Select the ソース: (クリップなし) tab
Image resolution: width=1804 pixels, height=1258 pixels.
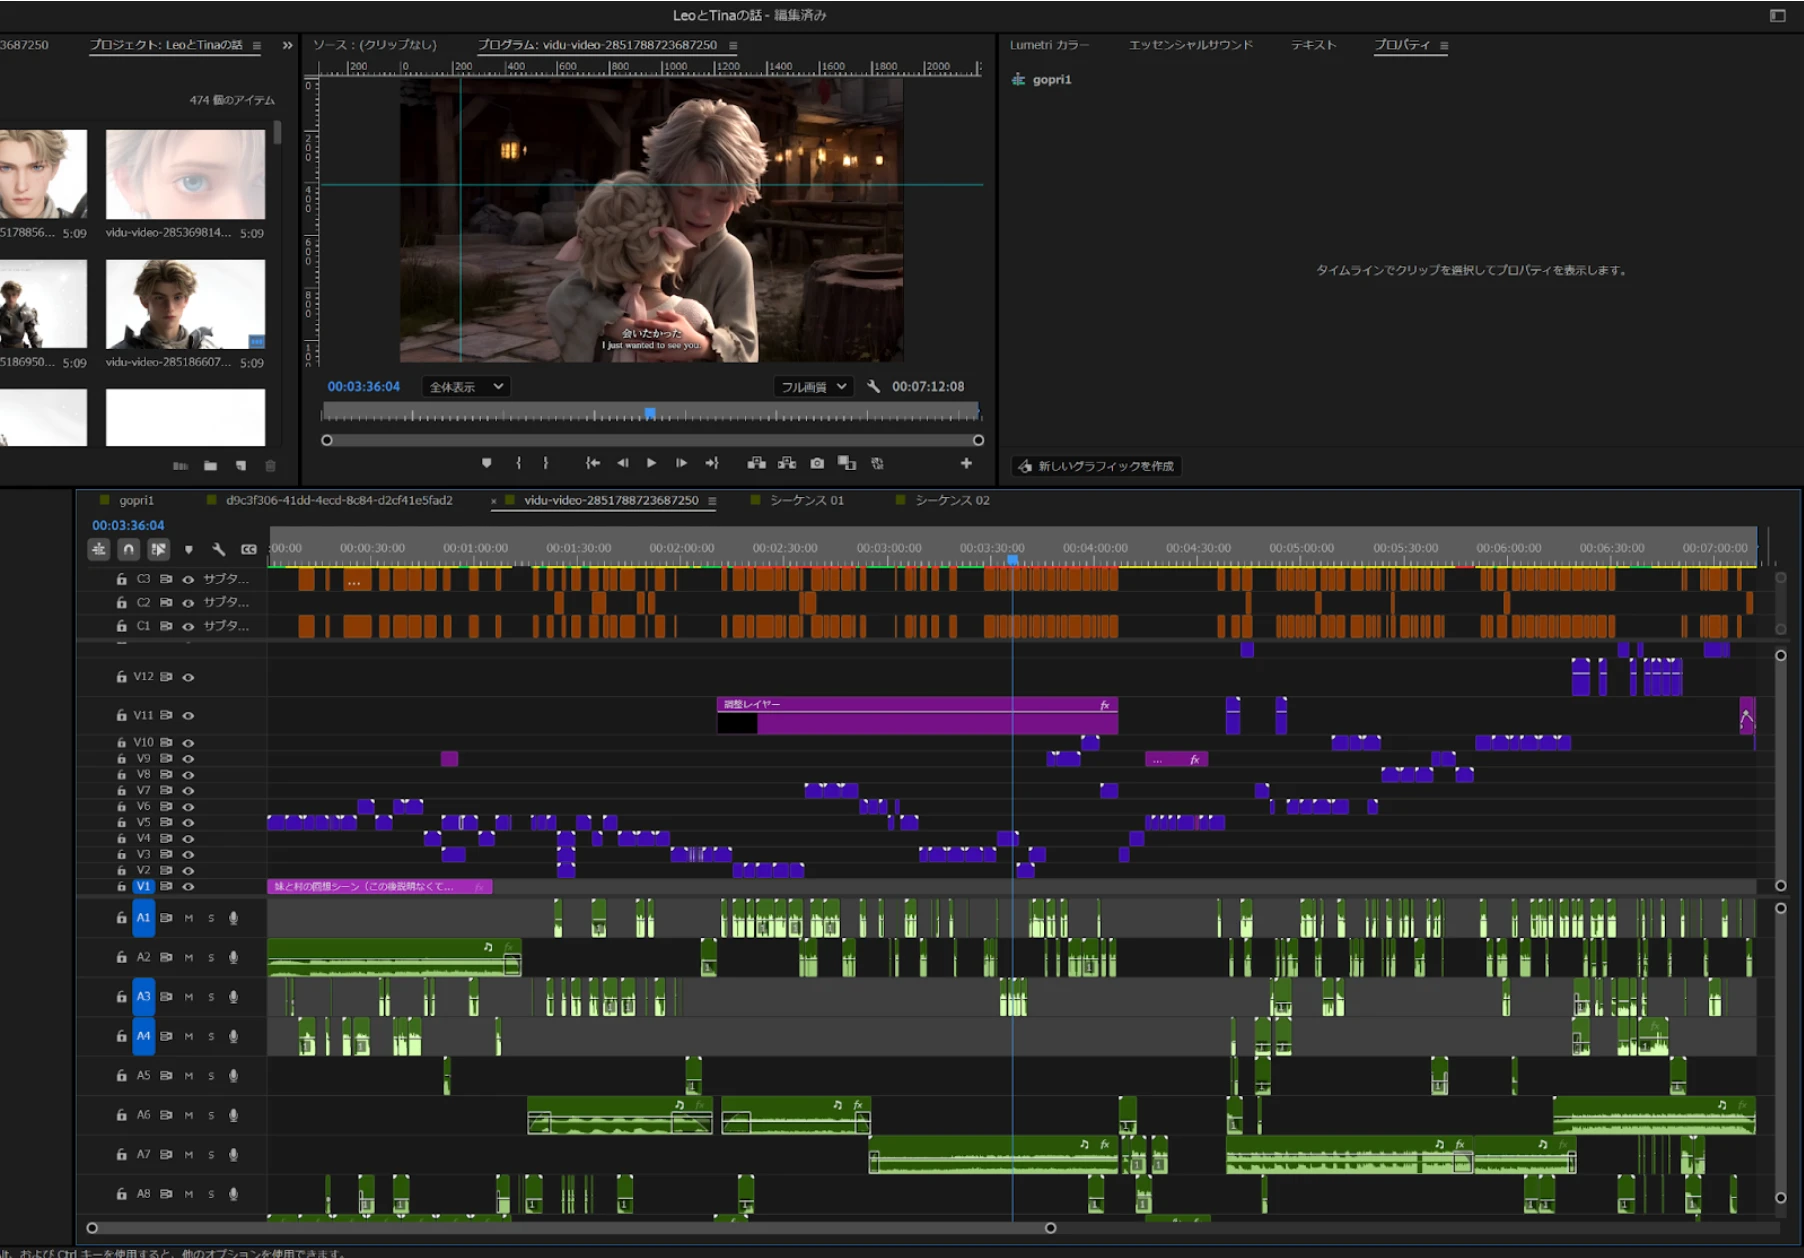coord(374,45)
